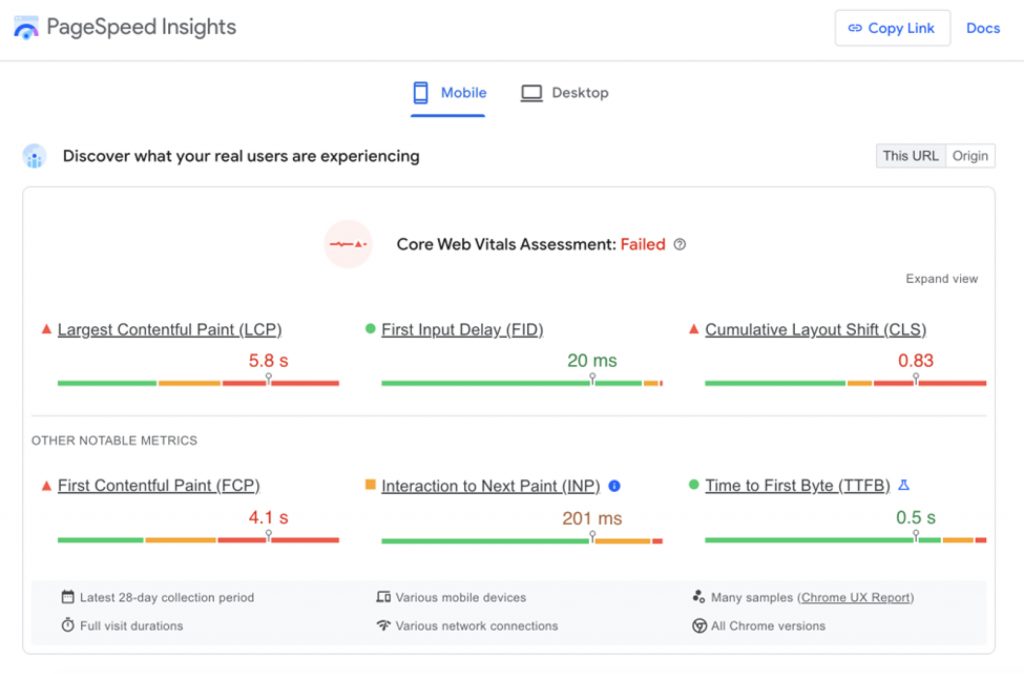Click the samples icon by Many samples

(699, 597)
